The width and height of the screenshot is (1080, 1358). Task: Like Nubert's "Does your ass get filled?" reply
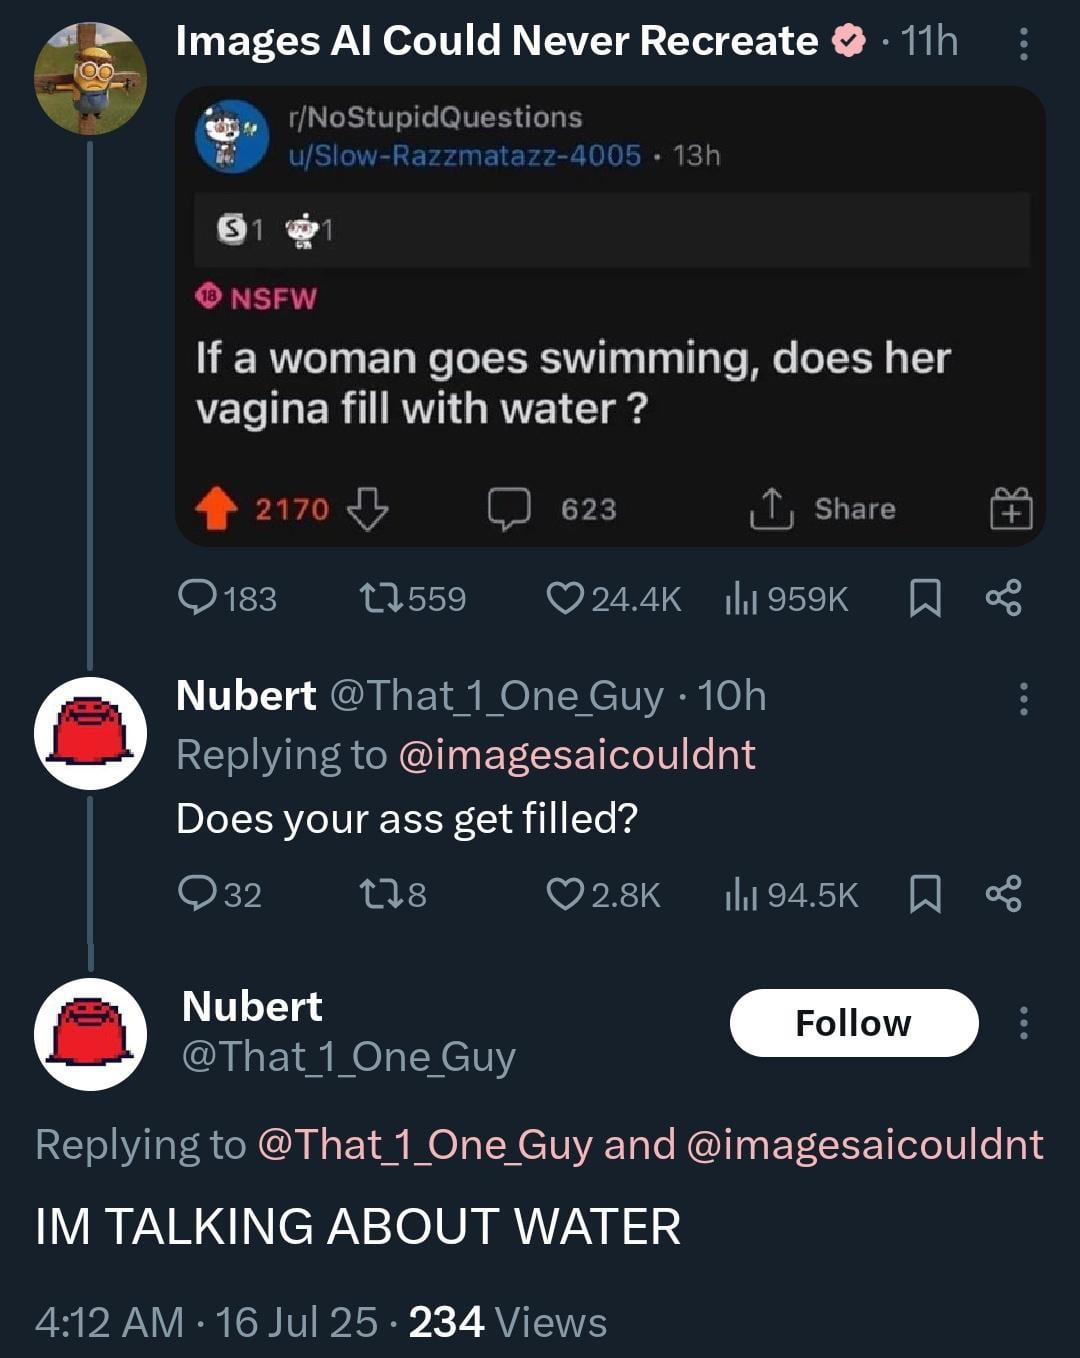click(x=566, y=894)
